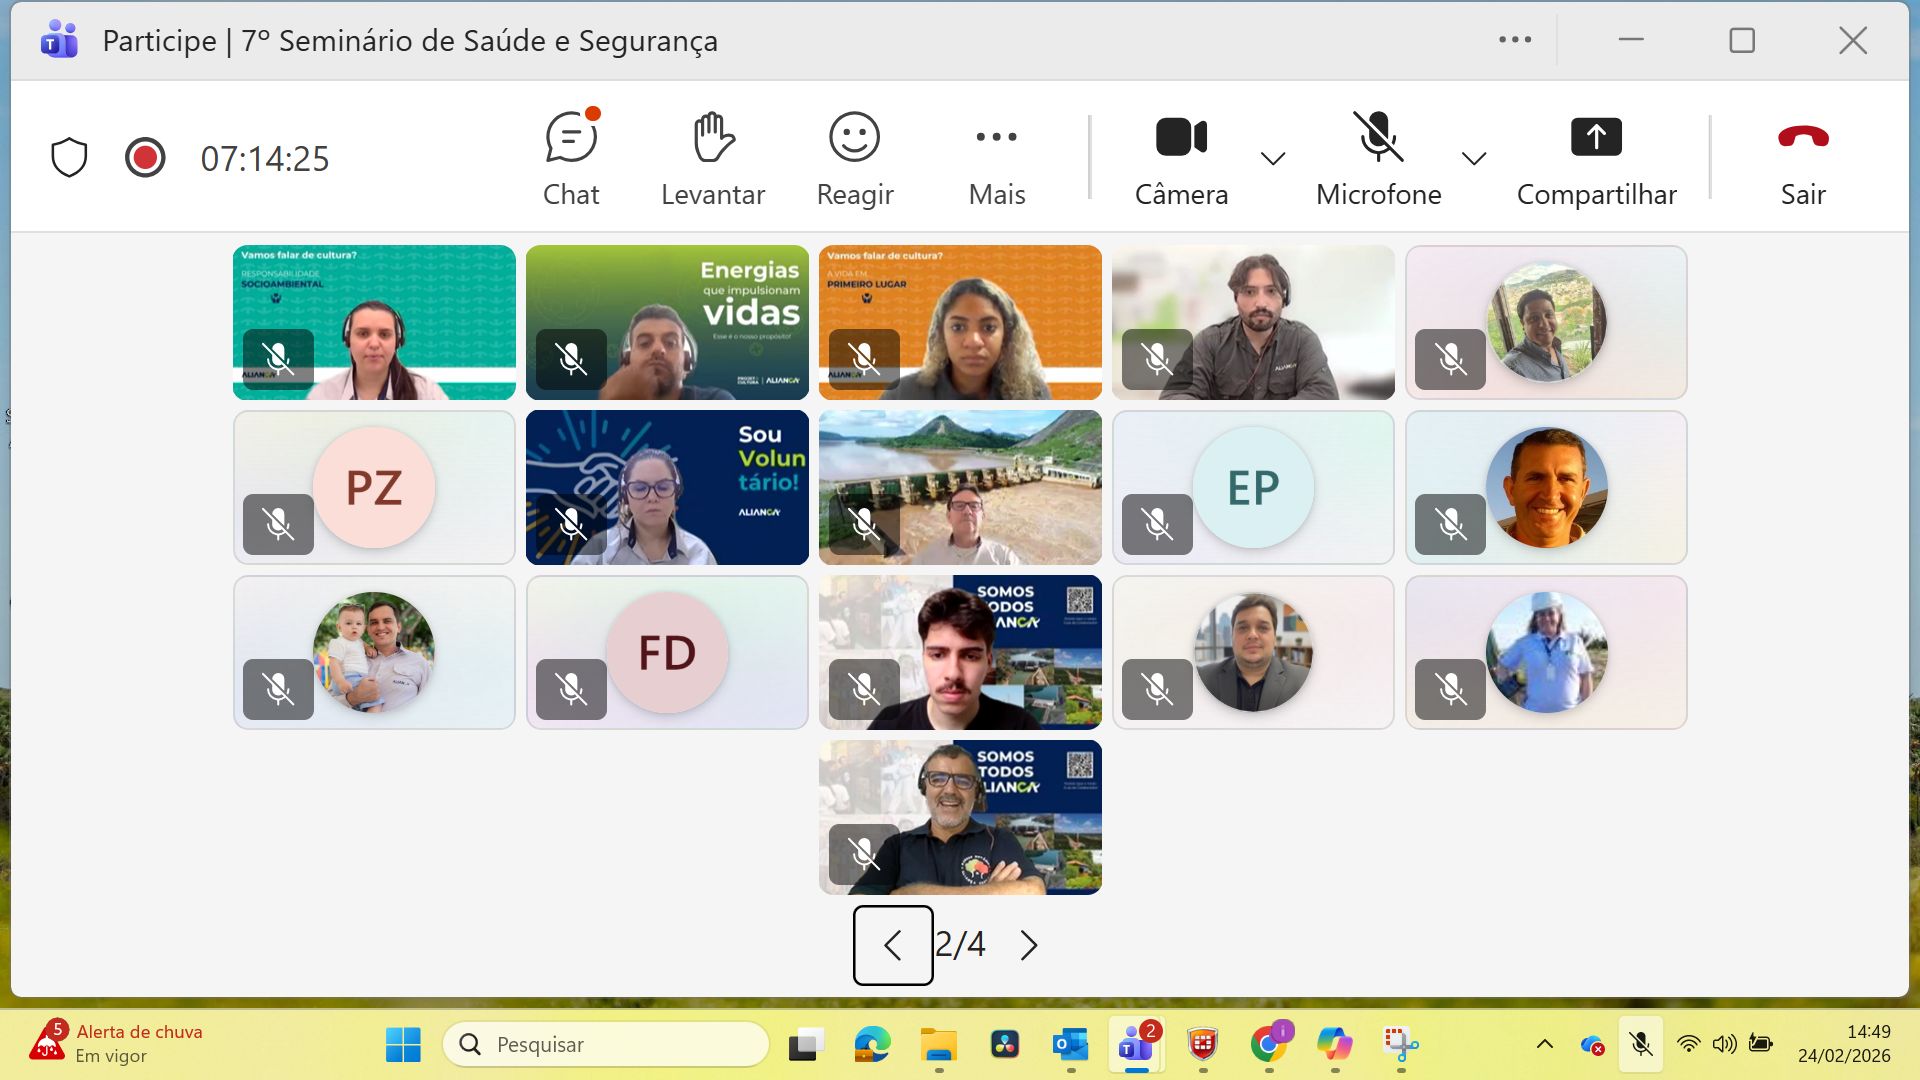Image resolution: width=1920 pixels, height=1080 pixels.
Task: Share screen with Compartilhar button
Action: [1596, 159]
